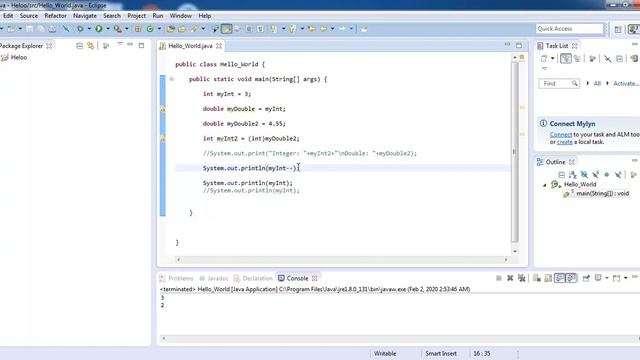Click Focus on Workweek icon in Task List
Viewport: 640px width, 360px height.
[593, 59]
